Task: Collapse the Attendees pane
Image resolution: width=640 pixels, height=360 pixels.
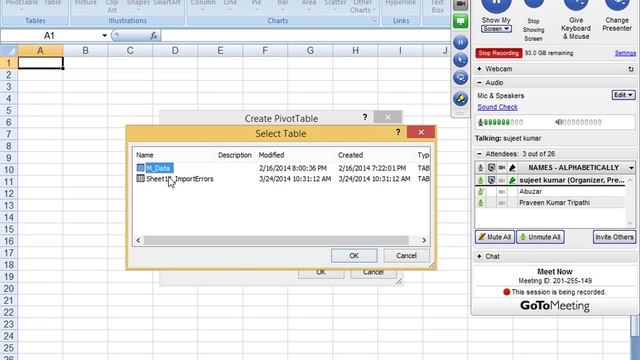Action: click(479, 153)
